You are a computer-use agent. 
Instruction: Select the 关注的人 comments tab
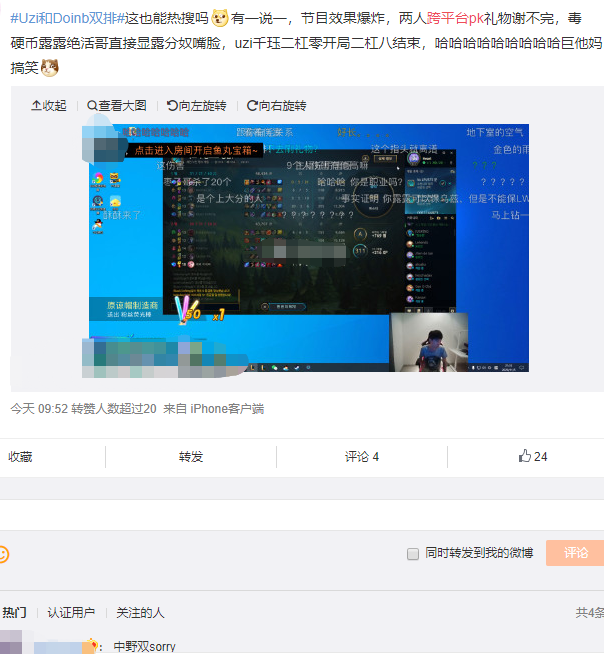tap(140, 613)
